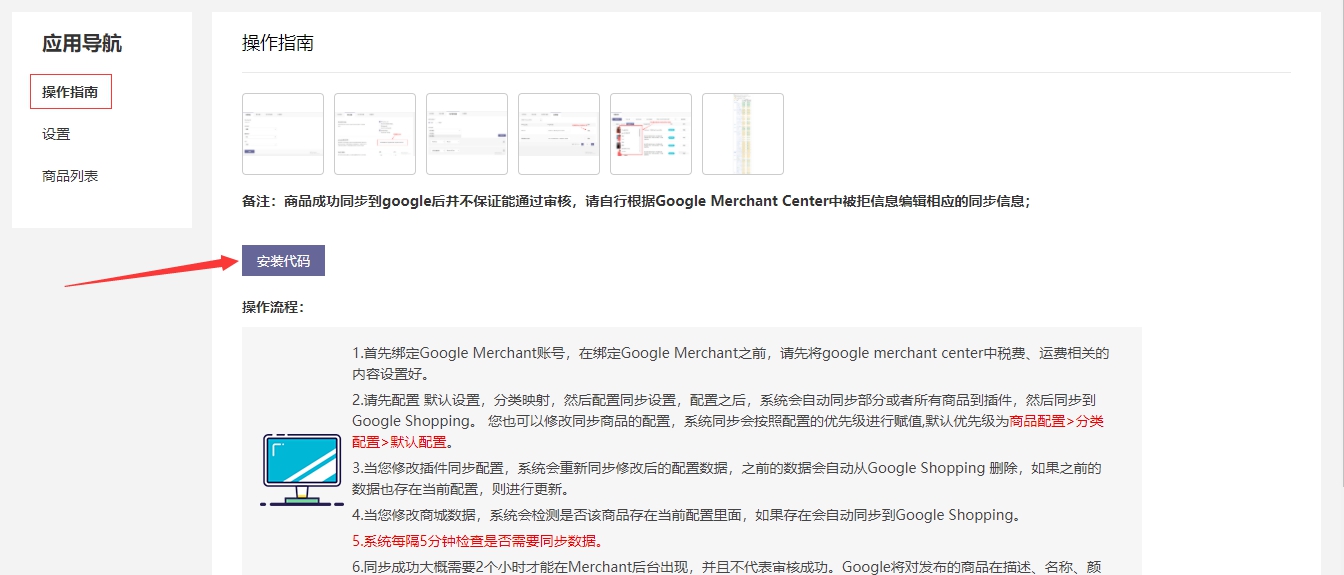Screen dimensions: 1344x575
Task: Open 设置 in the sidebar navigation
Action: coord(56,134)
